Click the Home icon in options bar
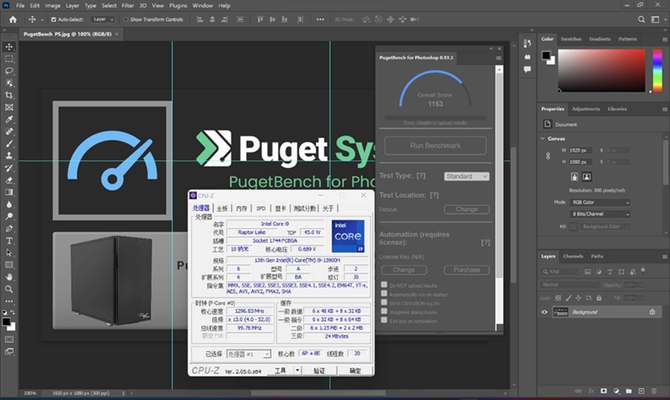 click(13, 20)
